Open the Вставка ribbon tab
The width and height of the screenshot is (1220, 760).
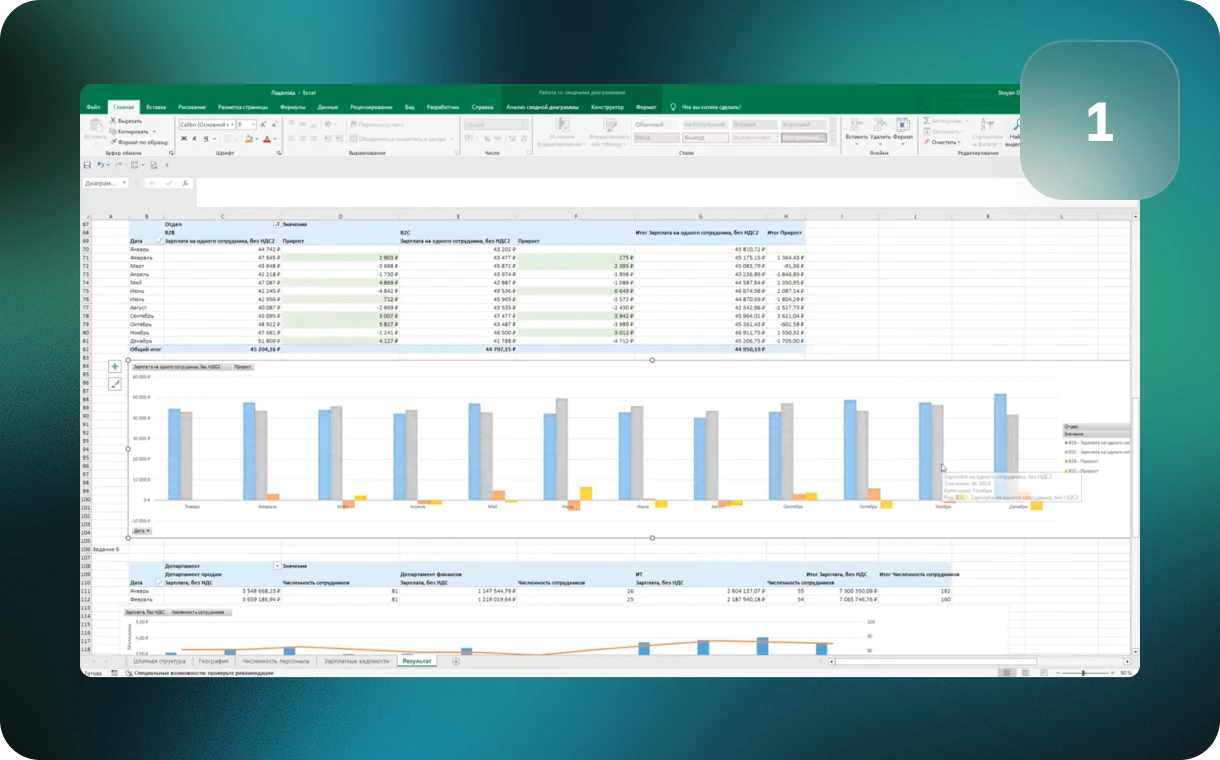tap(156, 107)
